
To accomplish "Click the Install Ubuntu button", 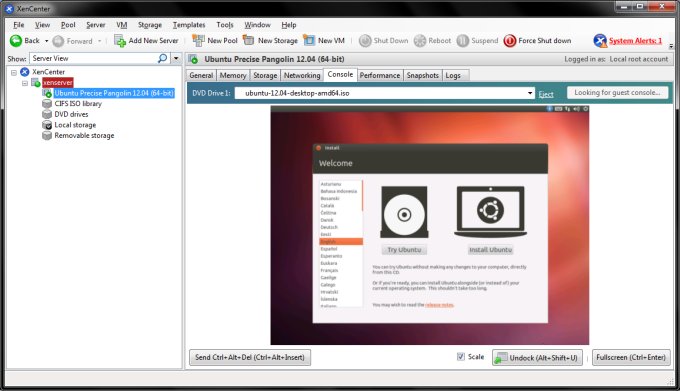I will 490,250.
